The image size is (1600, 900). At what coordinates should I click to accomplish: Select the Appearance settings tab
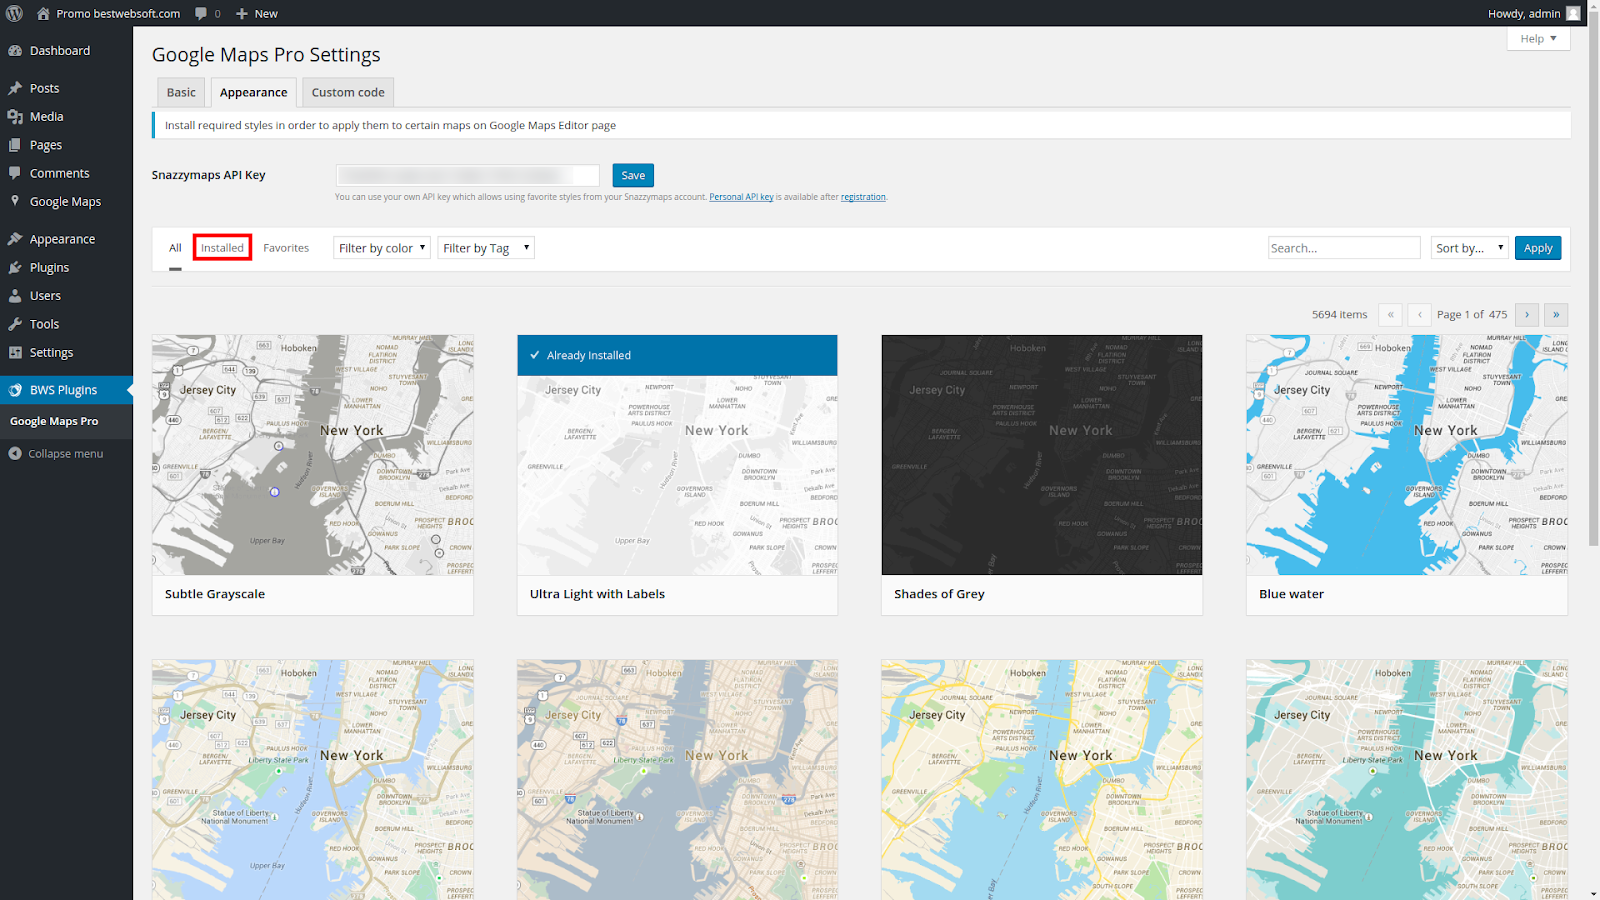tap(253, 92)
